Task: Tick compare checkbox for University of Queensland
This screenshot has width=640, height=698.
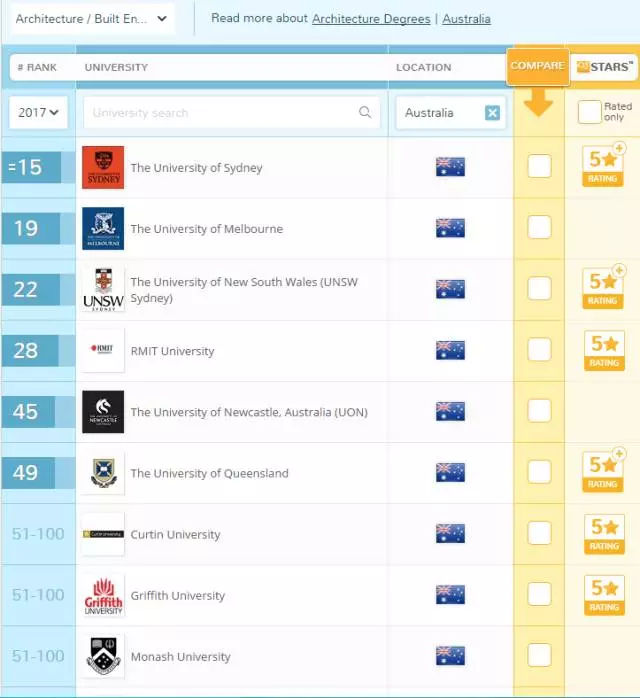Action: click(x=539, y=471)
